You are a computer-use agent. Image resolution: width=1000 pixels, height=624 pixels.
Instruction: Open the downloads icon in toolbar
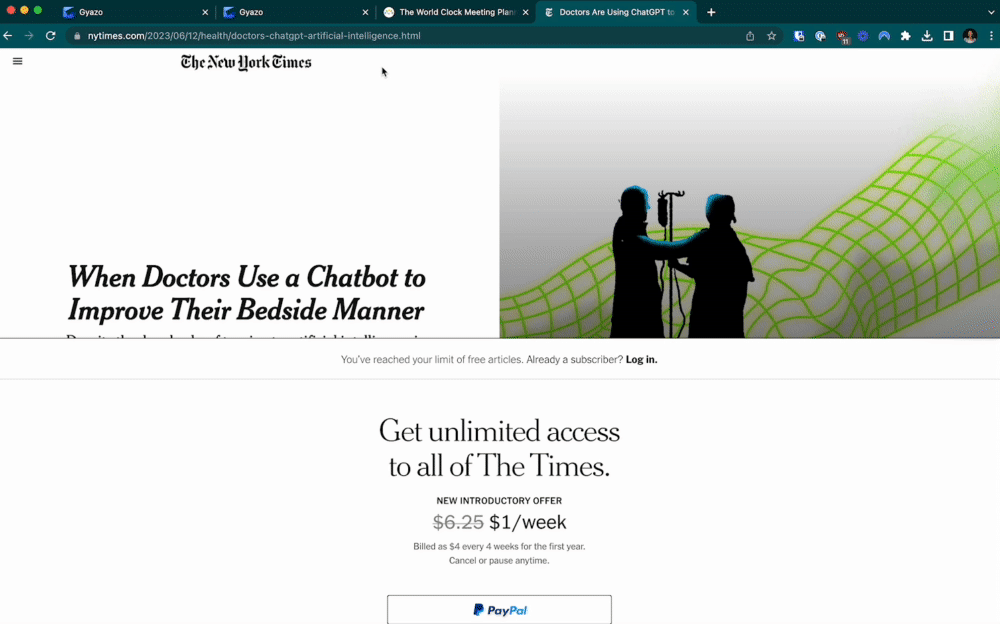(927, 36)
